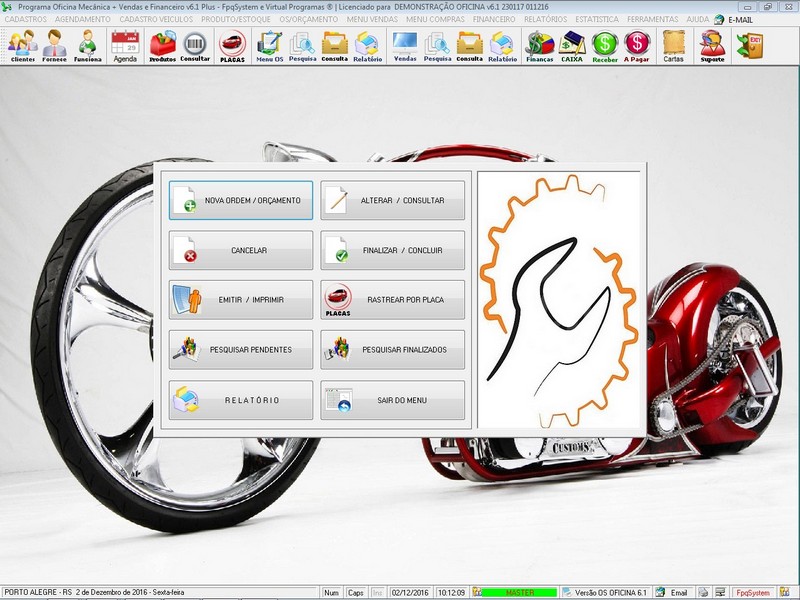
Task: Click the PLACAS red car toolbar icon
Action: pyautogui.click(x=233, y=46)
